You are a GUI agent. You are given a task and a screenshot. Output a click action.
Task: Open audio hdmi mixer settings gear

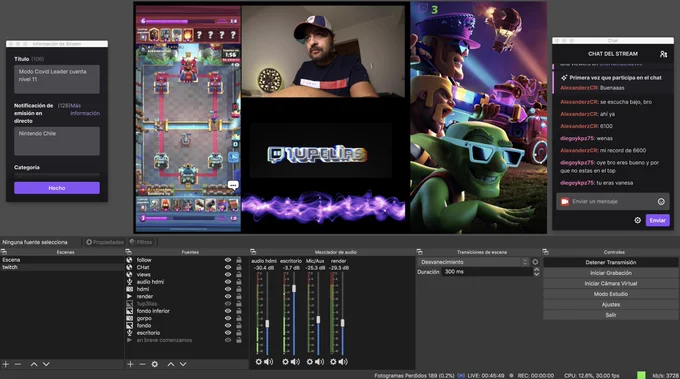point(258,362)
